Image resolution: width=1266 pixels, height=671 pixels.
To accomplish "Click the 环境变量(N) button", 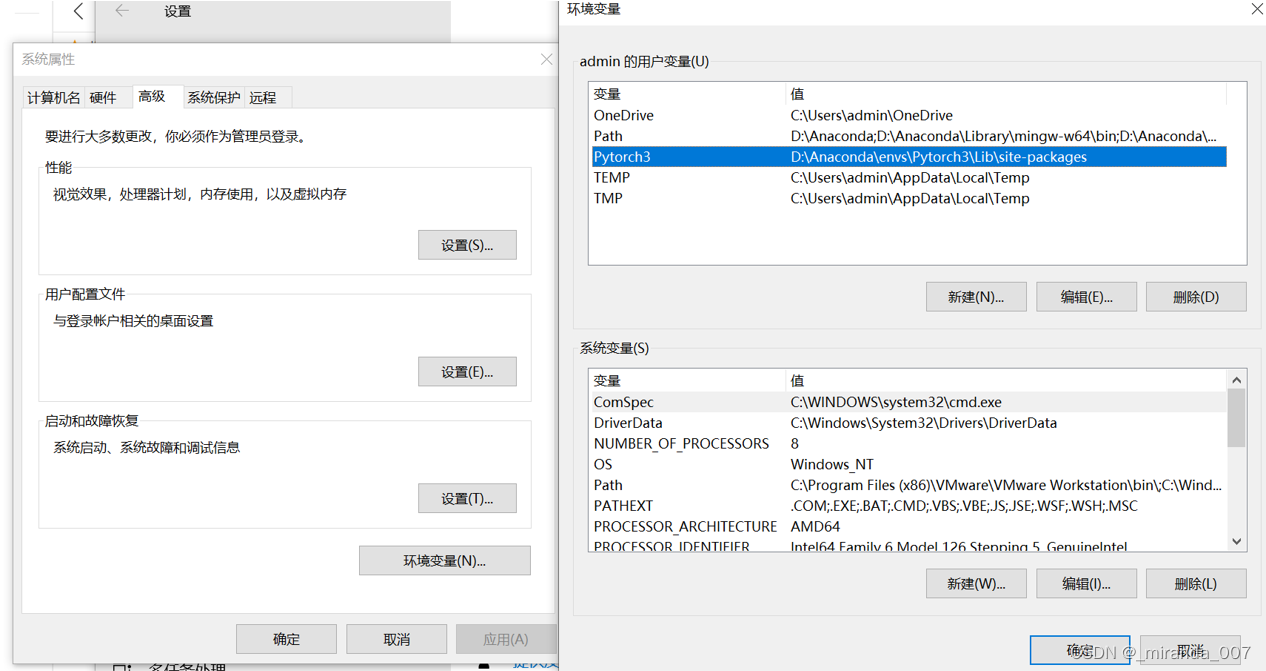I will pyautogui.click(x=444, y=560).
